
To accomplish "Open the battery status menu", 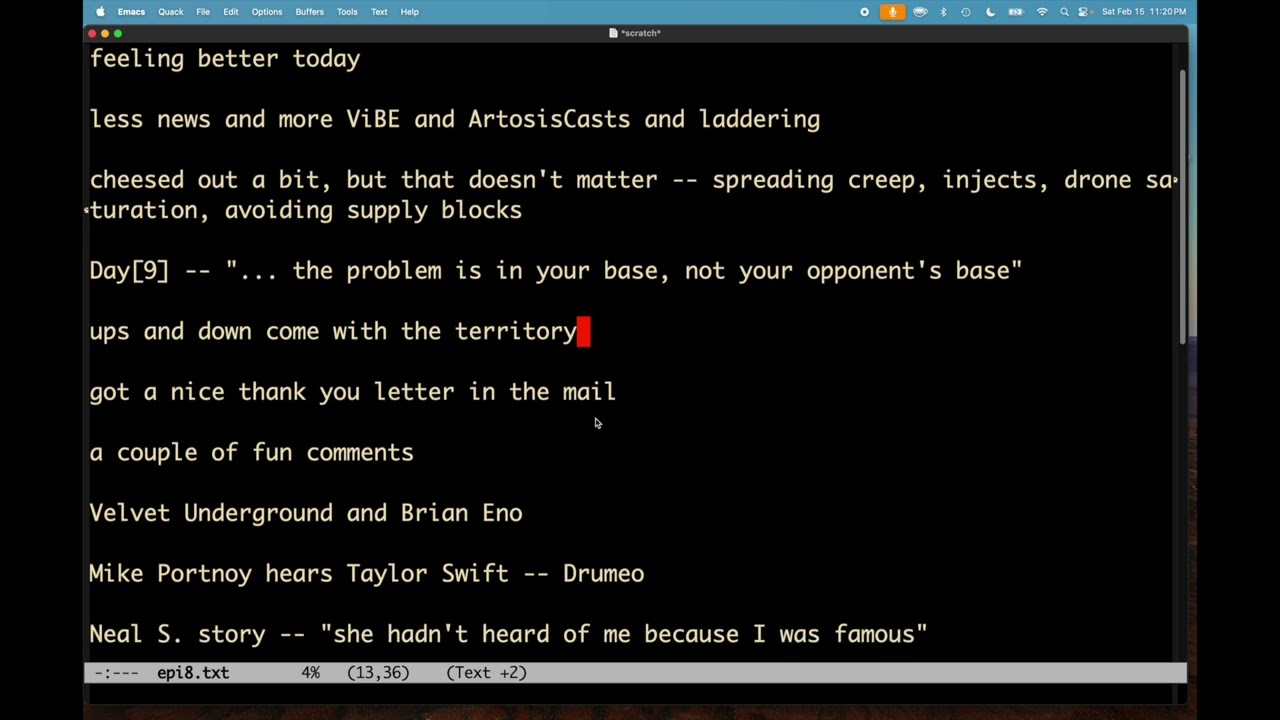I will pyautogui.click(x=1016, y=12).
